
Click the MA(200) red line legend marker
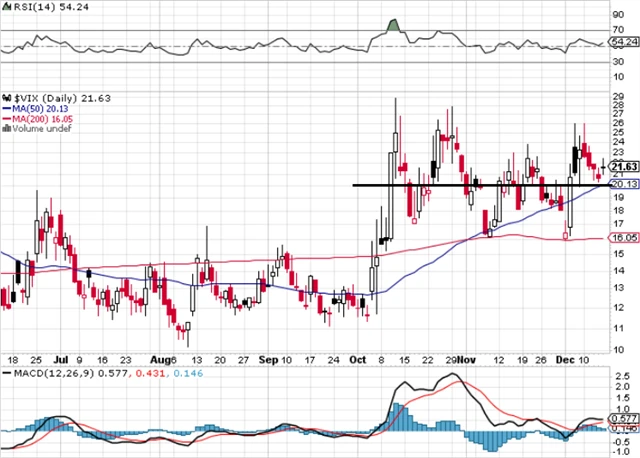(x=5, y=117)
